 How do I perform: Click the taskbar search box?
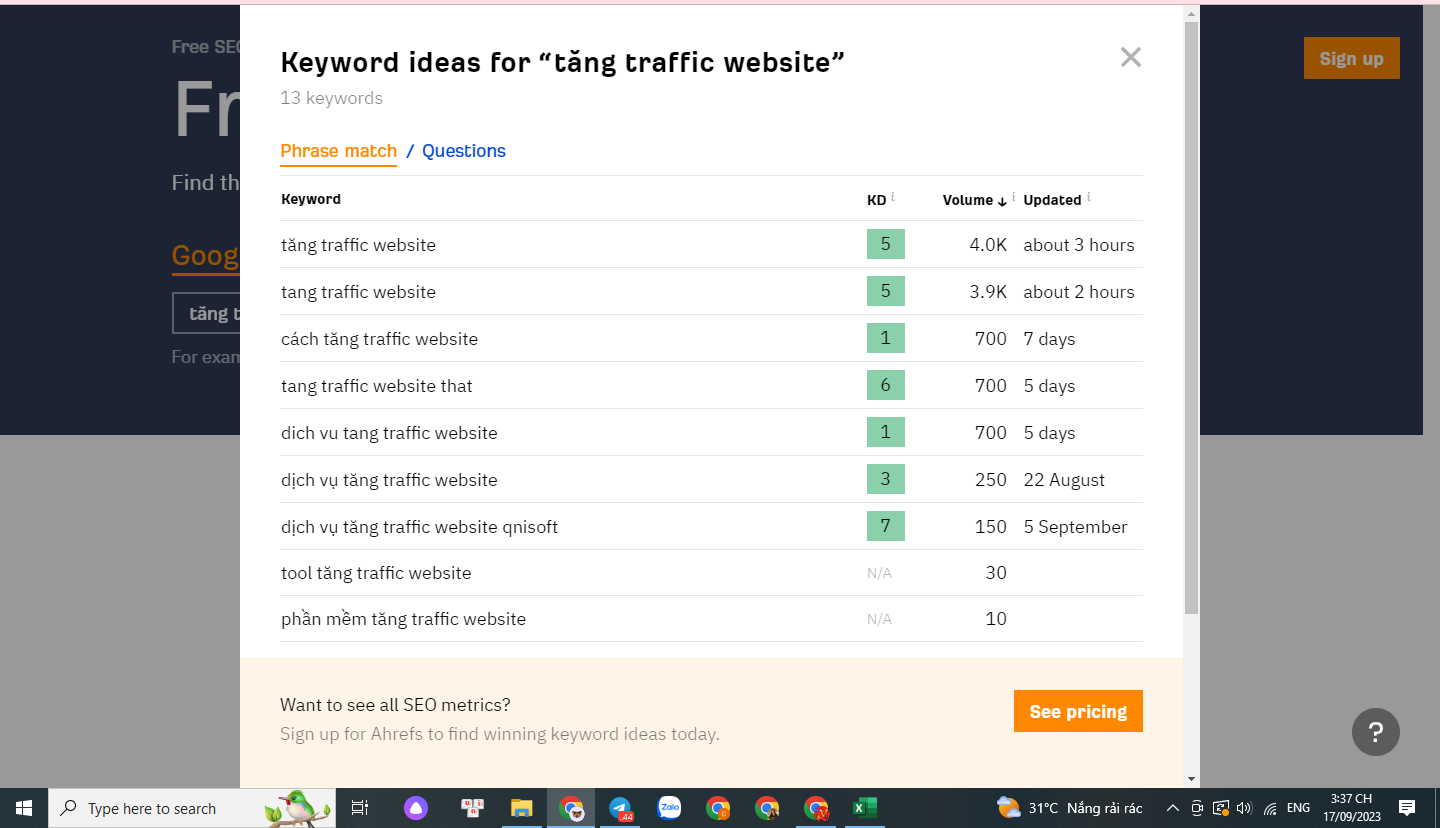tap(192, 808)
